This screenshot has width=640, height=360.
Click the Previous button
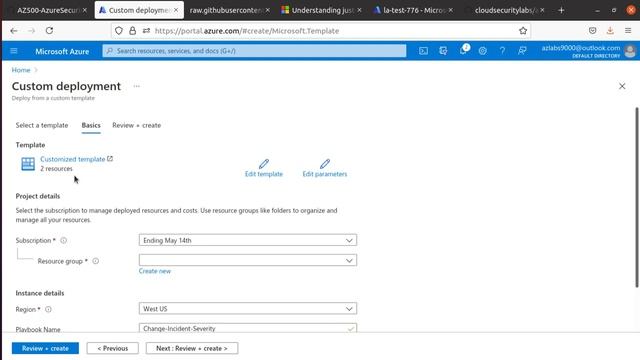113,348
